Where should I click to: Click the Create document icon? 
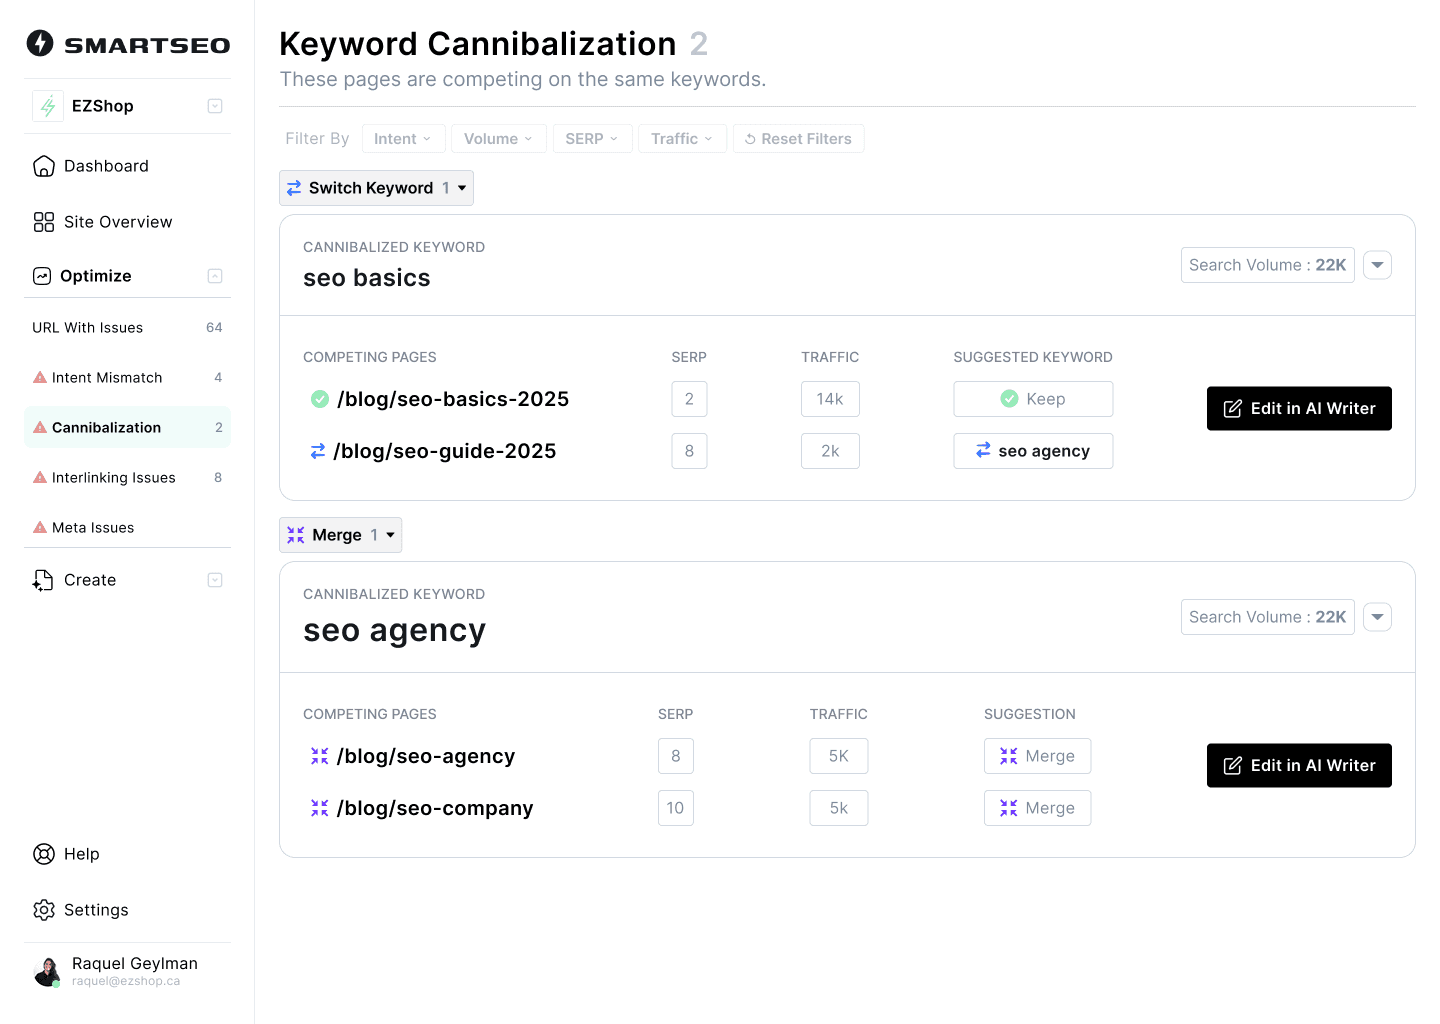tap(43, 580)
